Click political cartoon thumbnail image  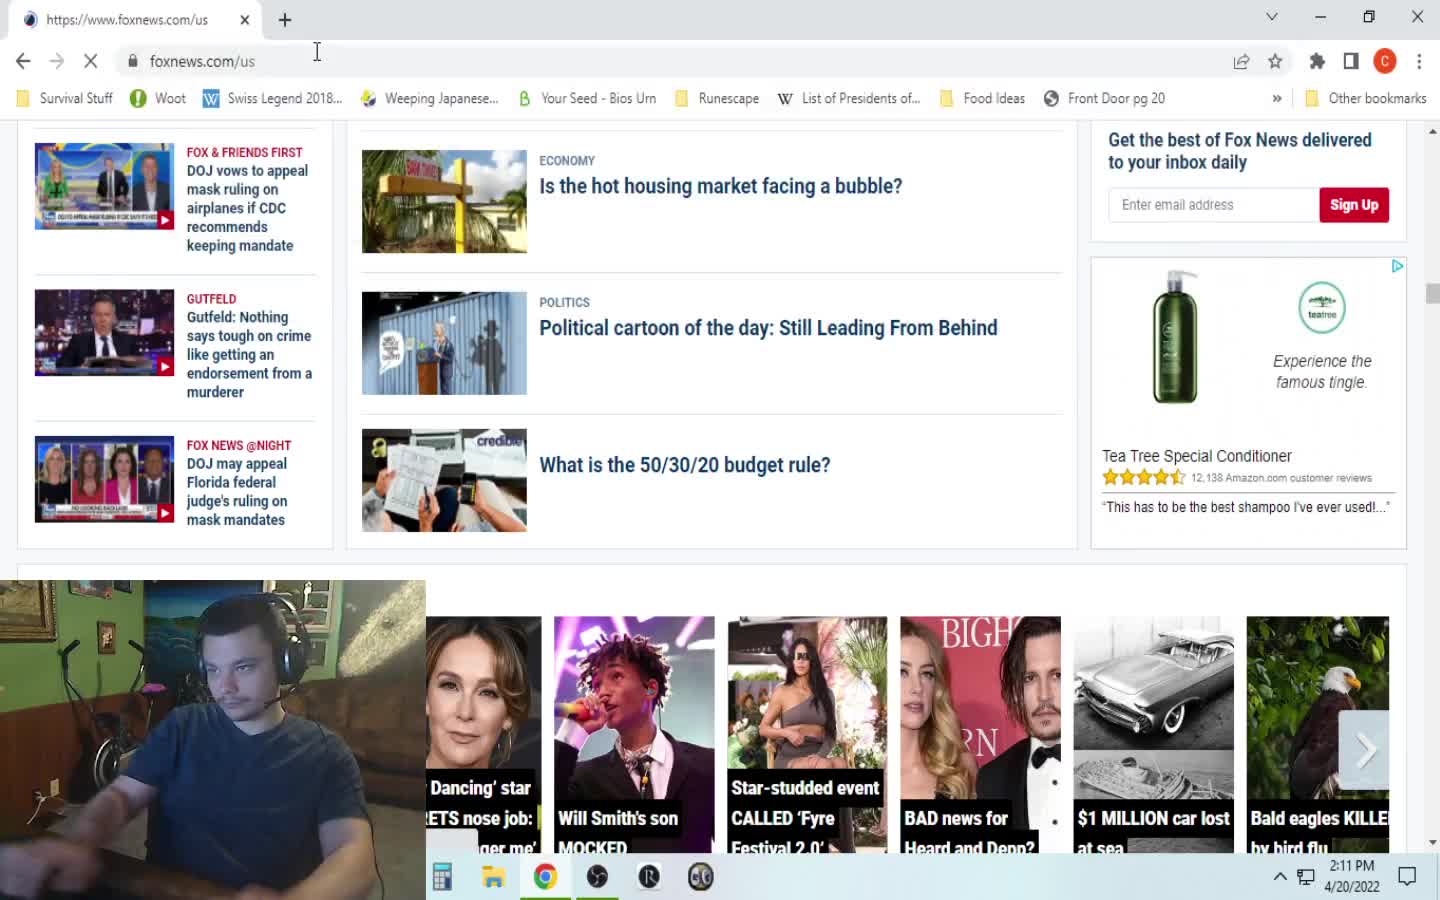click(444, 343)
